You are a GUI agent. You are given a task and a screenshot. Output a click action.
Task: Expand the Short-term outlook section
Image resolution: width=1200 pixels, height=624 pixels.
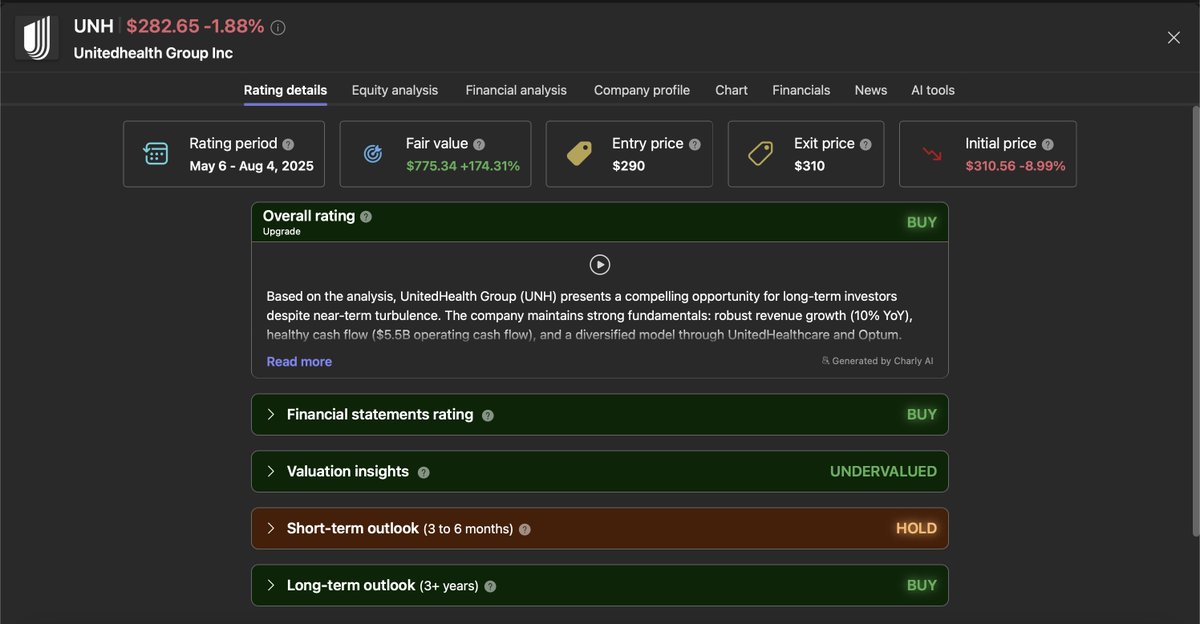tap(599, 528)
